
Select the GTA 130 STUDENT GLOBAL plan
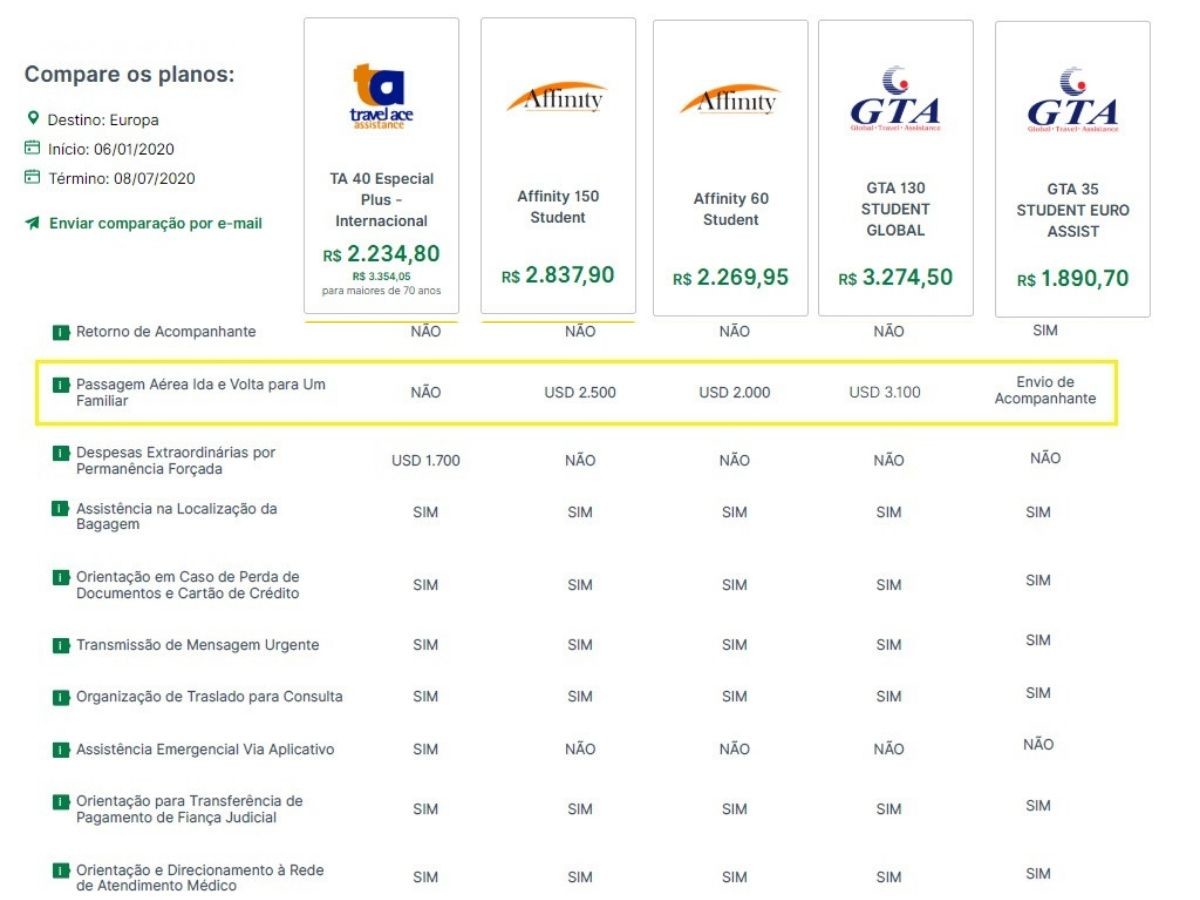click(895, 209)
